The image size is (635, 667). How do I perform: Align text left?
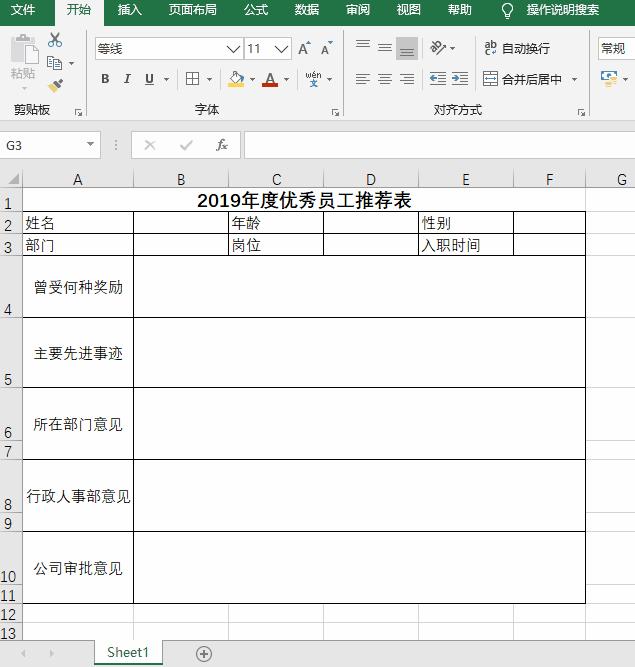pyautogui.click(x=363, y=79)
